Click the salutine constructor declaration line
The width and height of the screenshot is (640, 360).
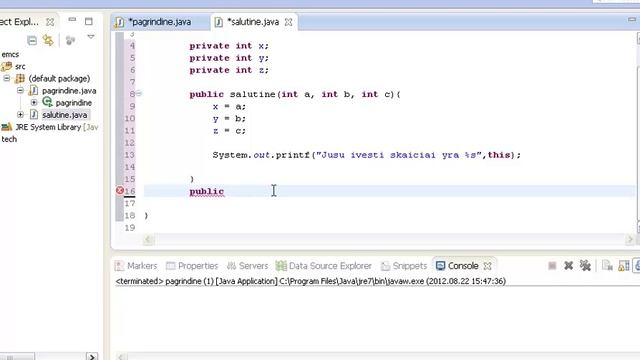295,94
